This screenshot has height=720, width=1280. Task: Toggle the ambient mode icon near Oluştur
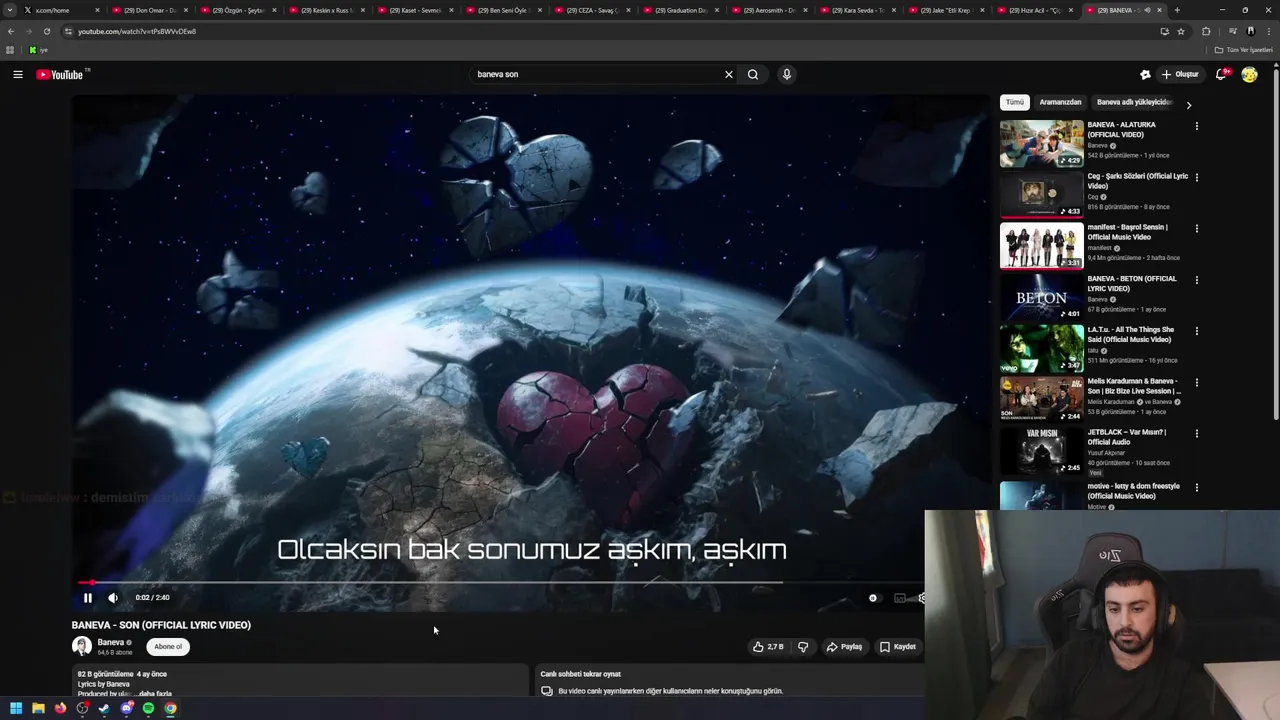pyautogui.click(x=1145, y=74)
